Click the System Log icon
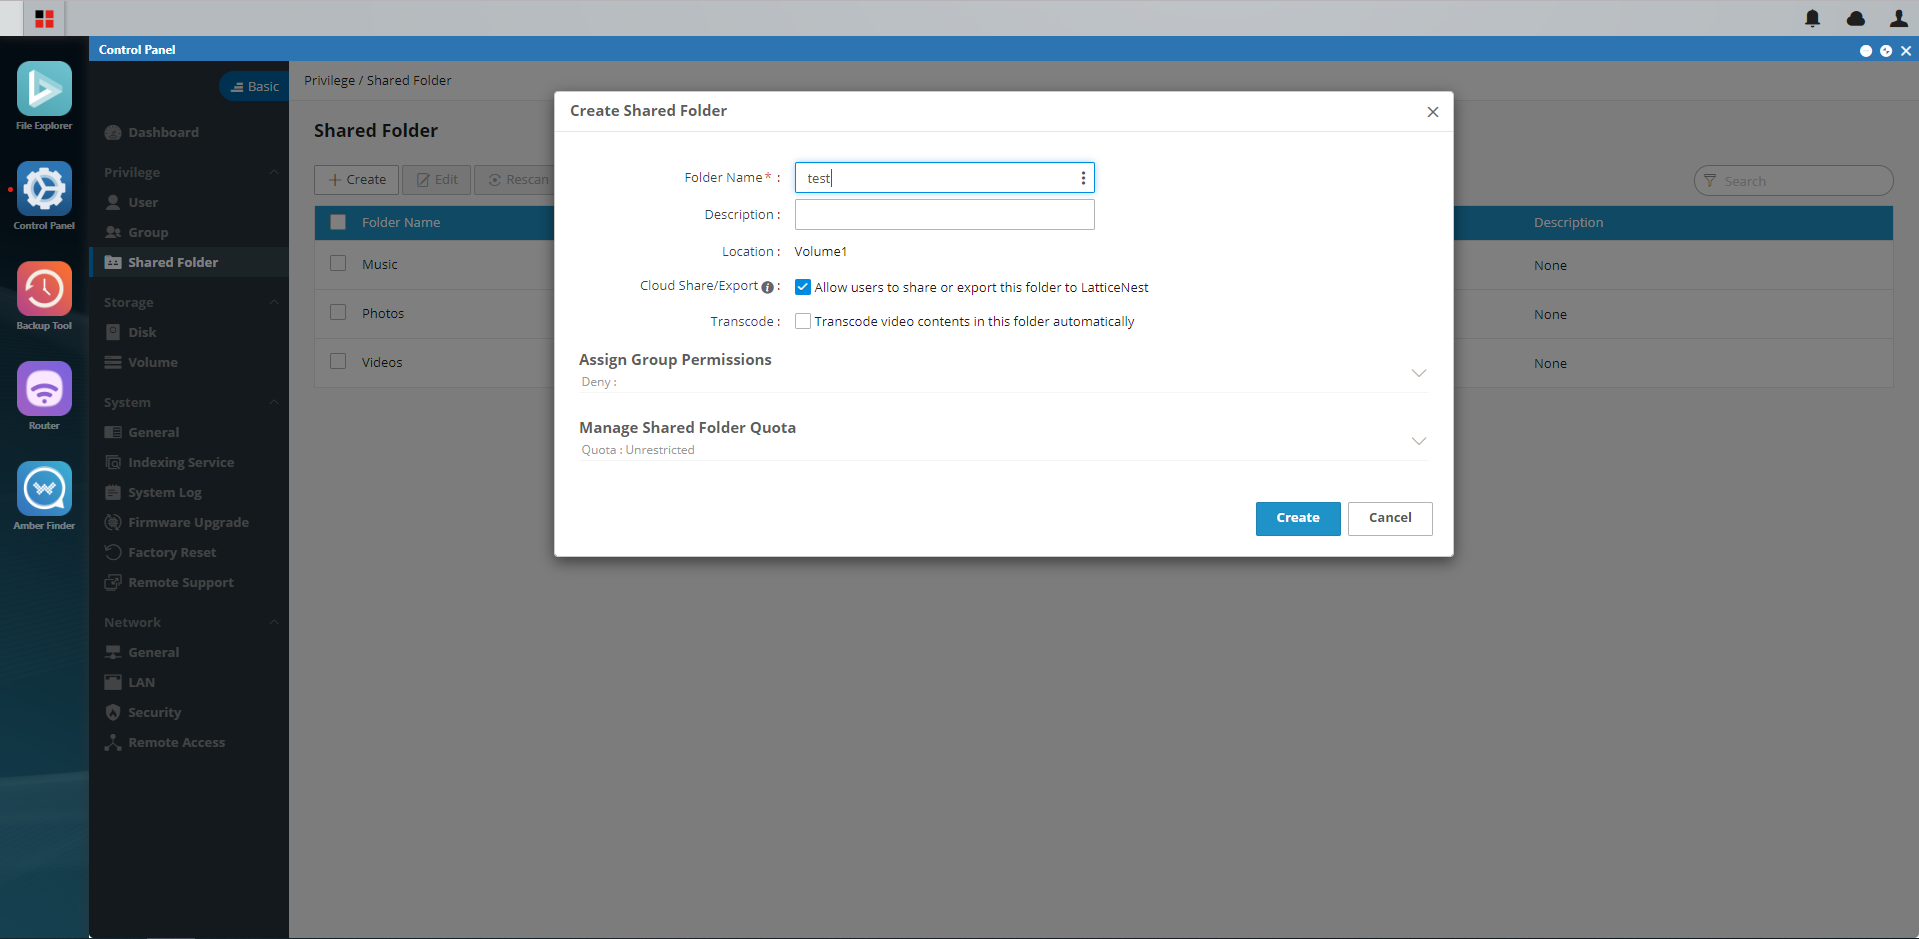1919x939 pixels. (113, 492)
